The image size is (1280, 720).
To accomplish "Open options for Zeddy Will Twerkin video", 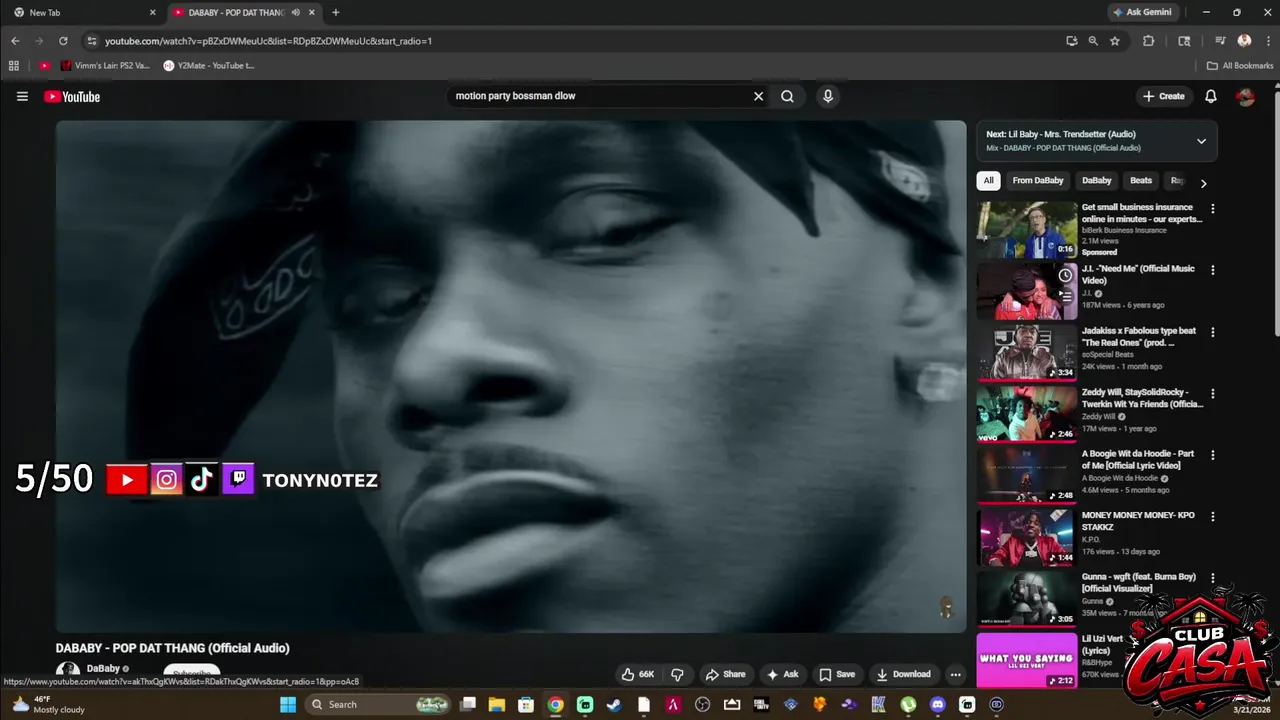I will [1213, 393].
